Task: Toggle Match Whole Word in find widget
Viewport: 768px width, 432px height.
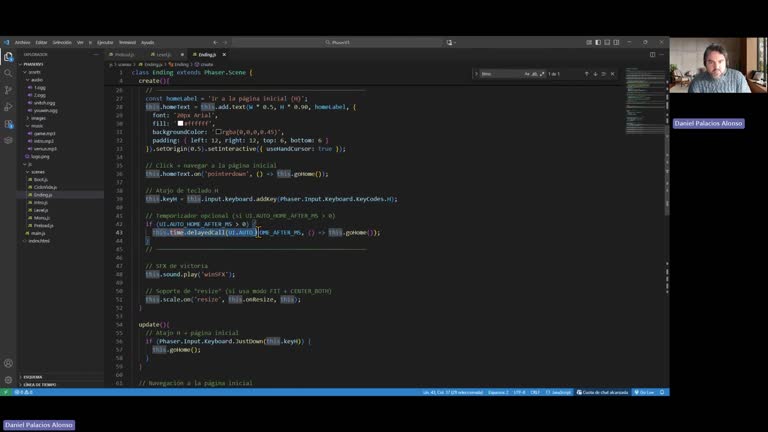Action: [534, 74]
